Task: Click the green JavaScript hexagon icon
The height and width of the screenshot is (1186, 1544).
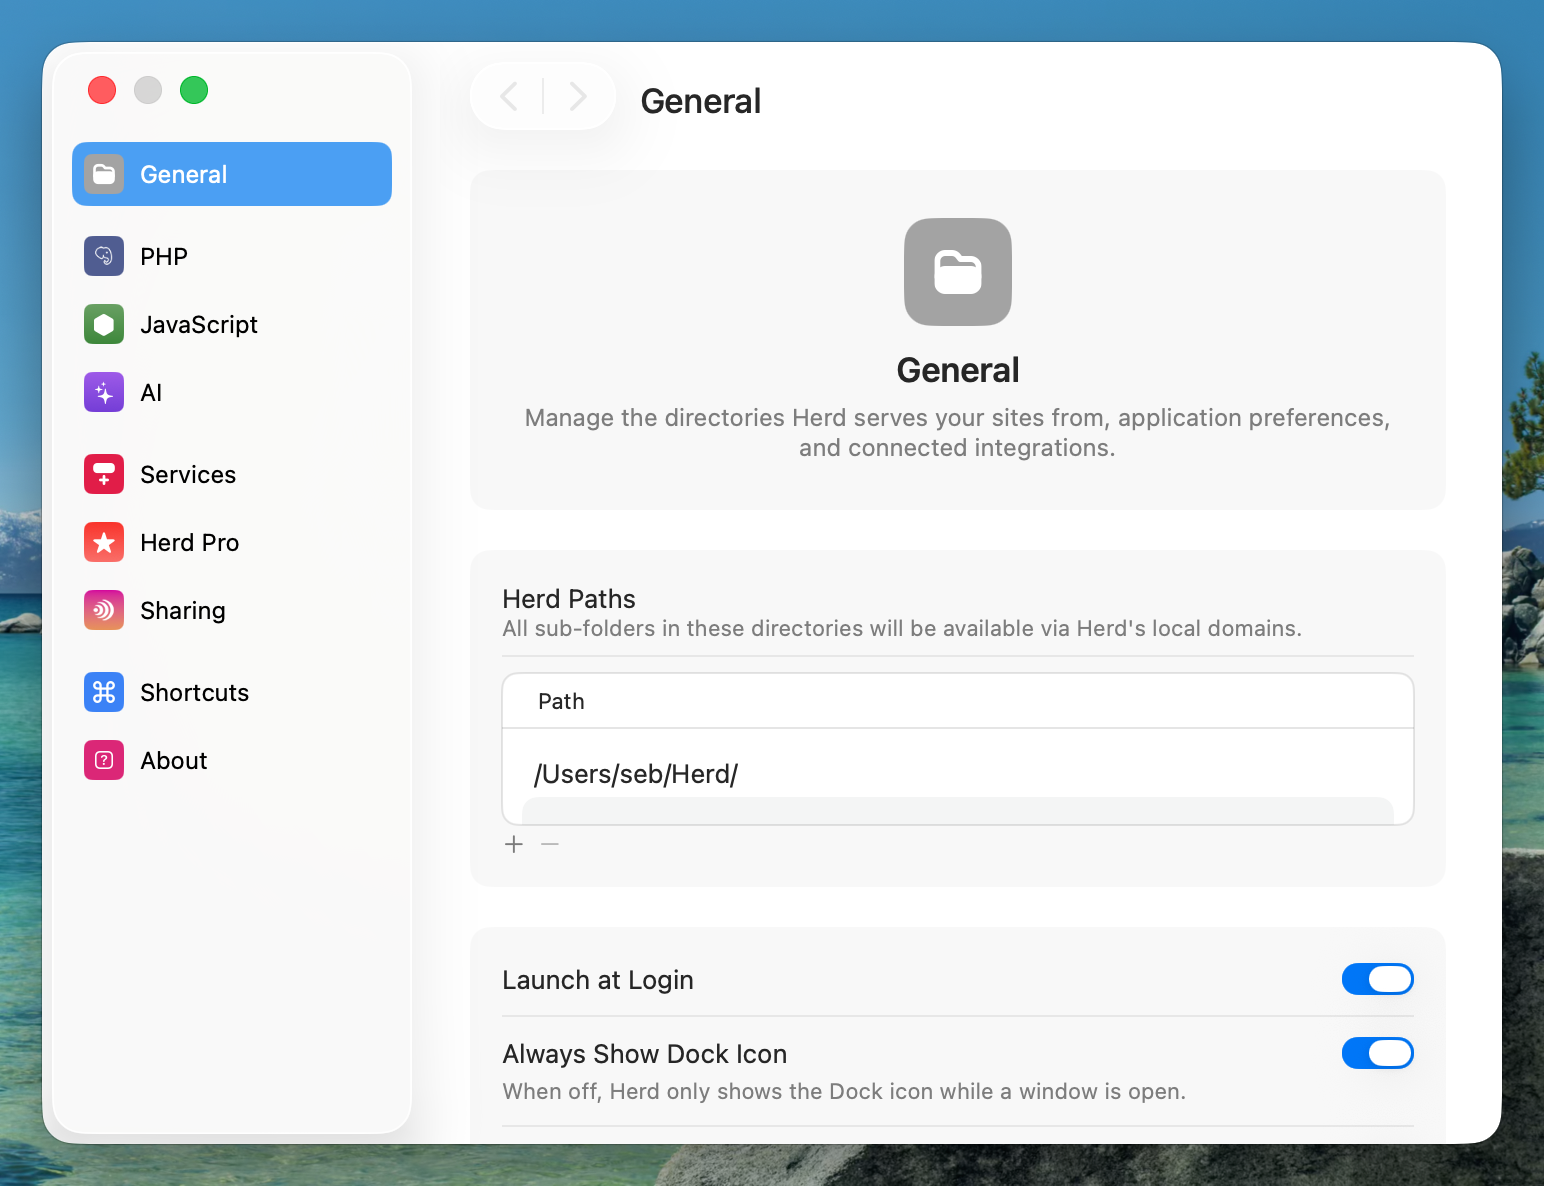Action: click(104, 324)
